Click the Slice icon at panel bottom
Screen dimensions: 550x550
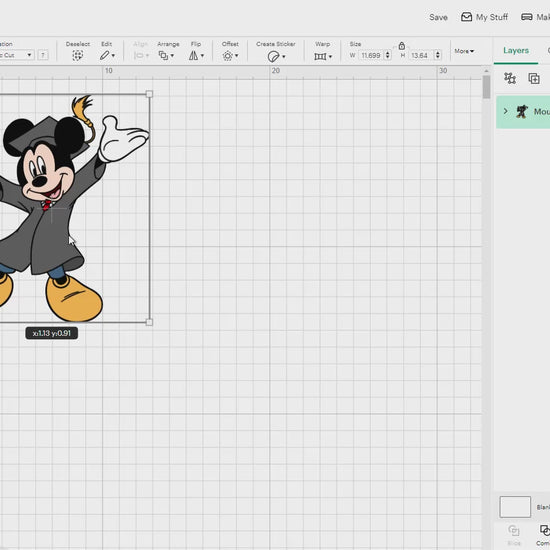(514, 530)
